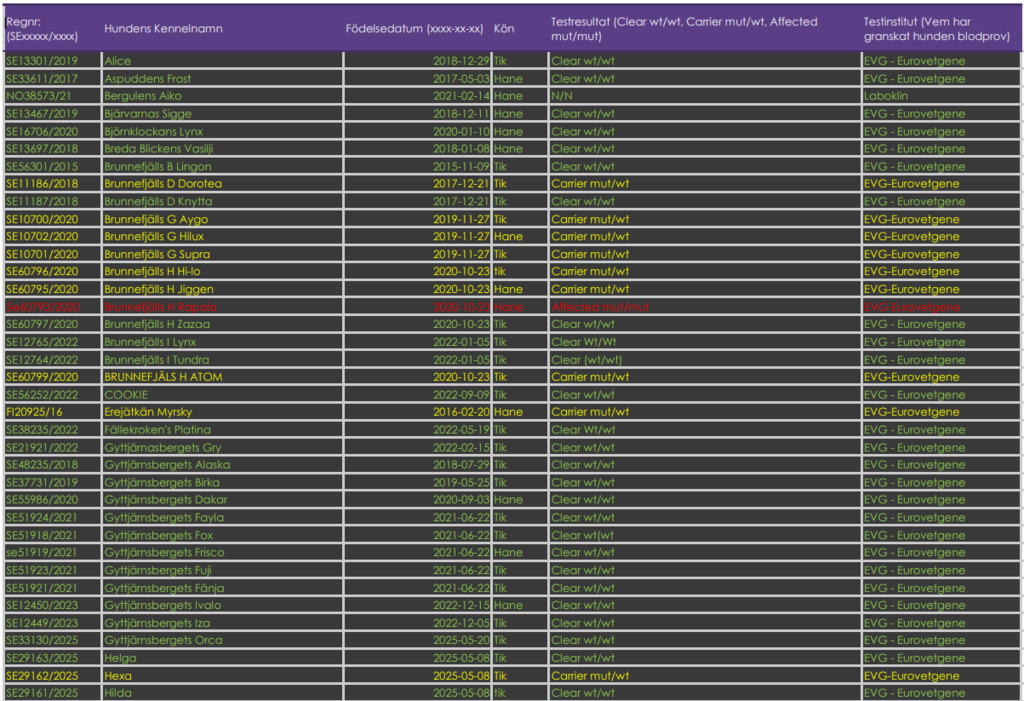The height and width of the screenshot is (701, 1024).
Task: Click birth date 2022-09-09
Action: [417, 395]
